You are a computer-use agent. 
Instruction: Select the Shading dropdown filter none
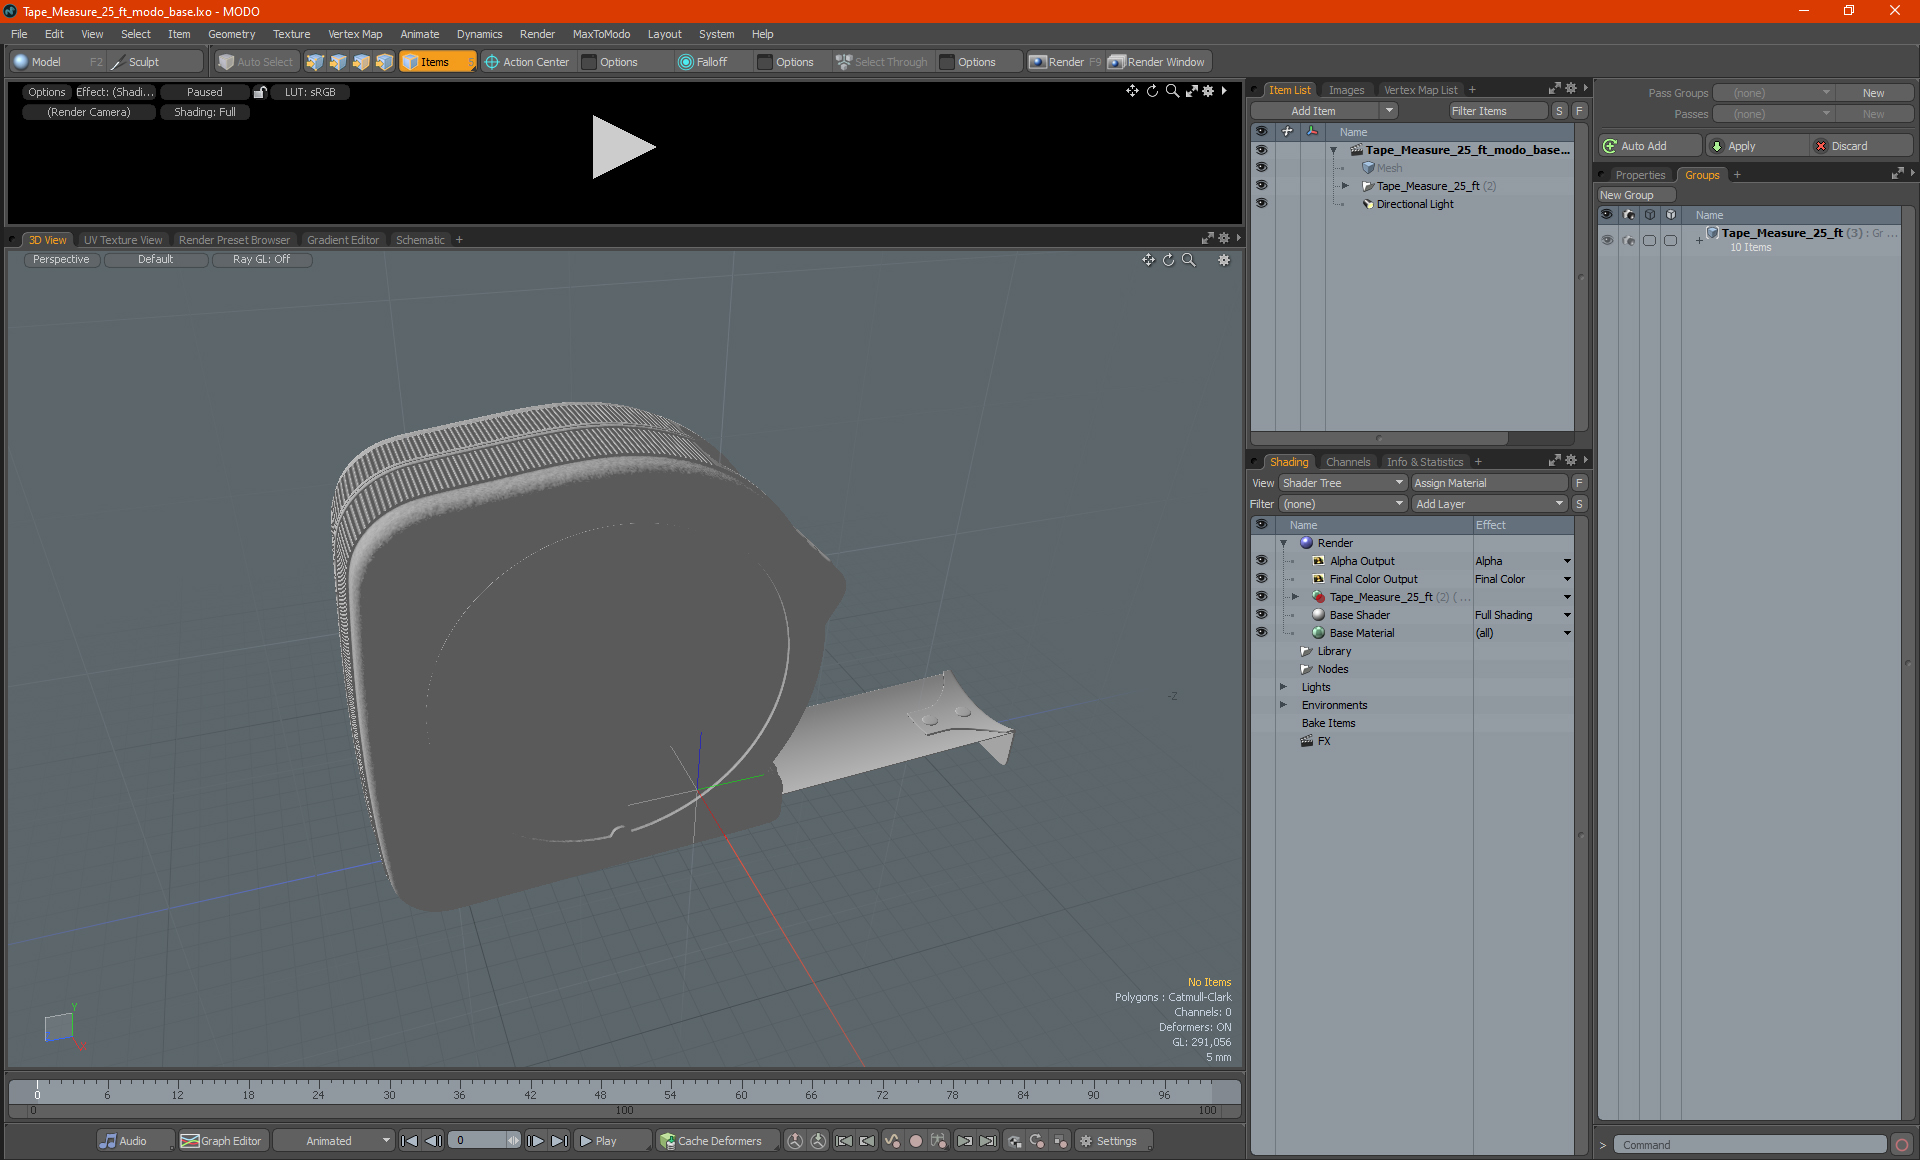point(1336,503)
